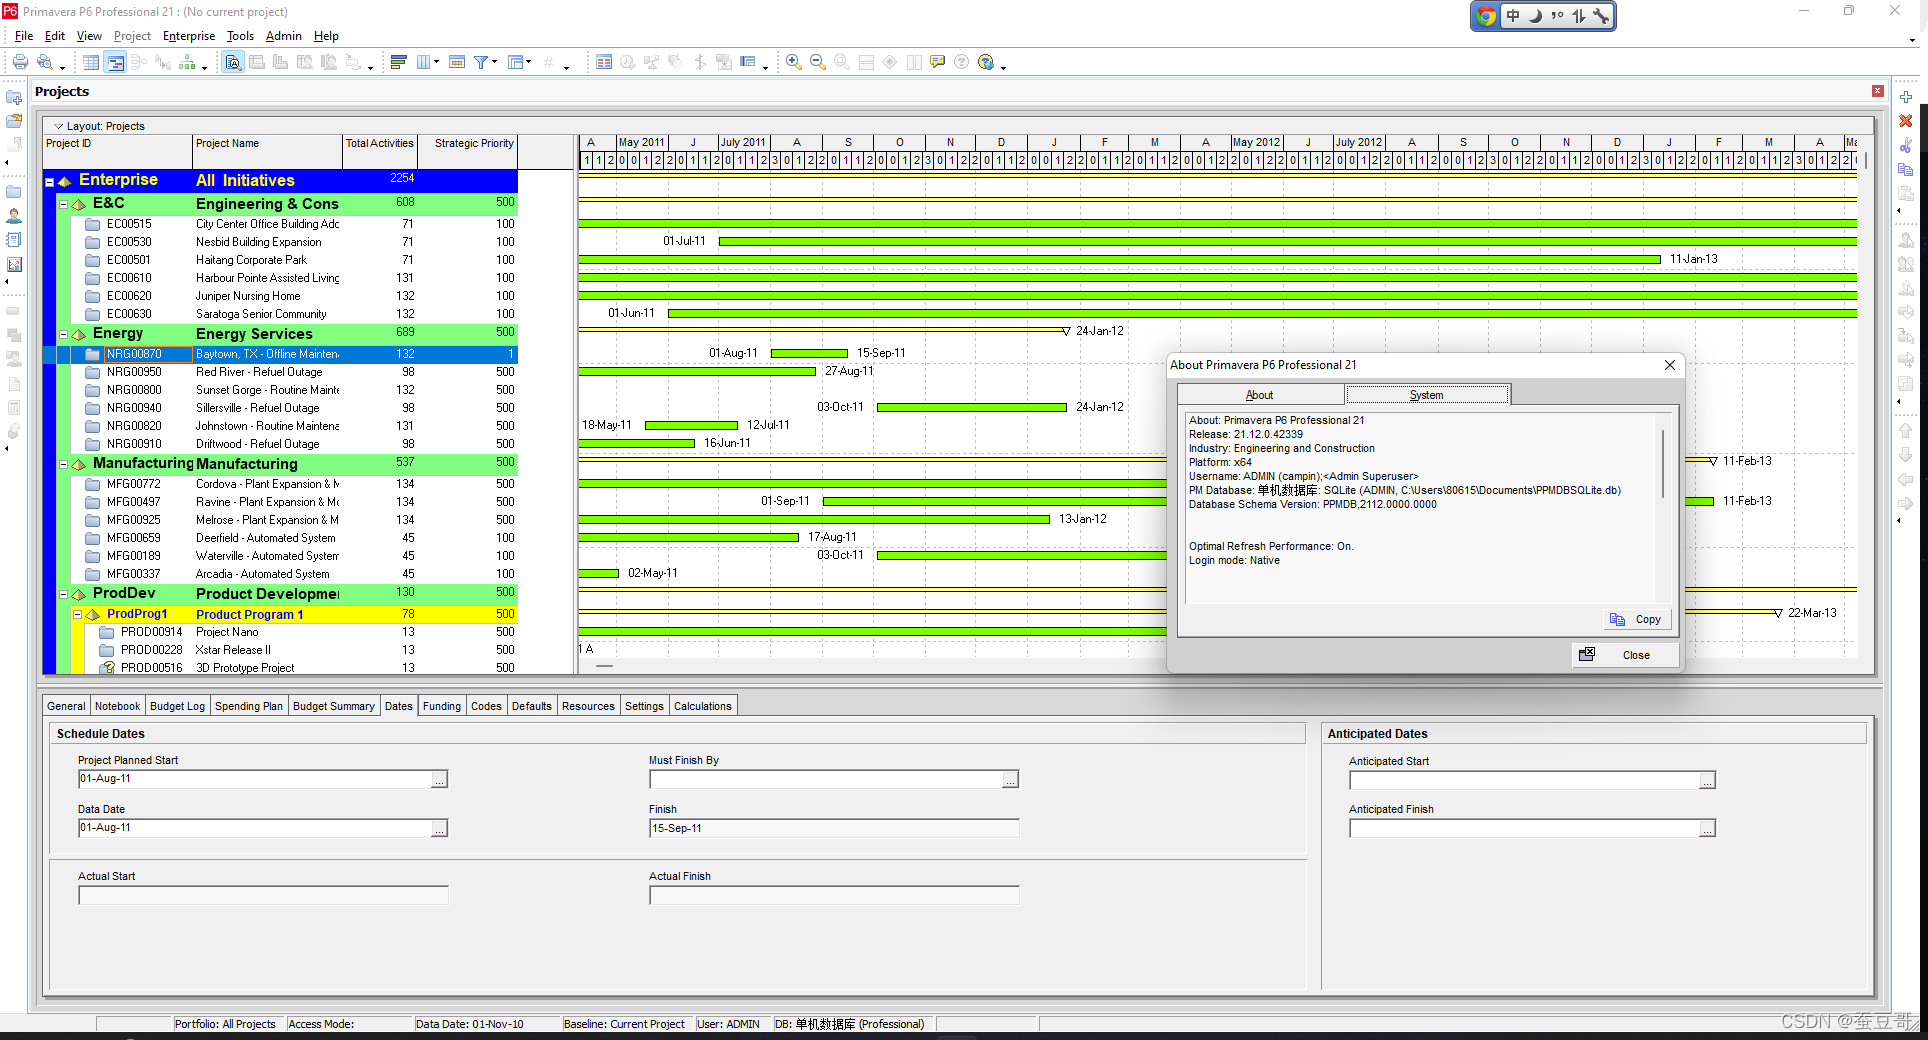Collapse the Enterprise All Initiatives tree
The width and height of the screenshot is (1928, 1040).
[x=49, y=180]
